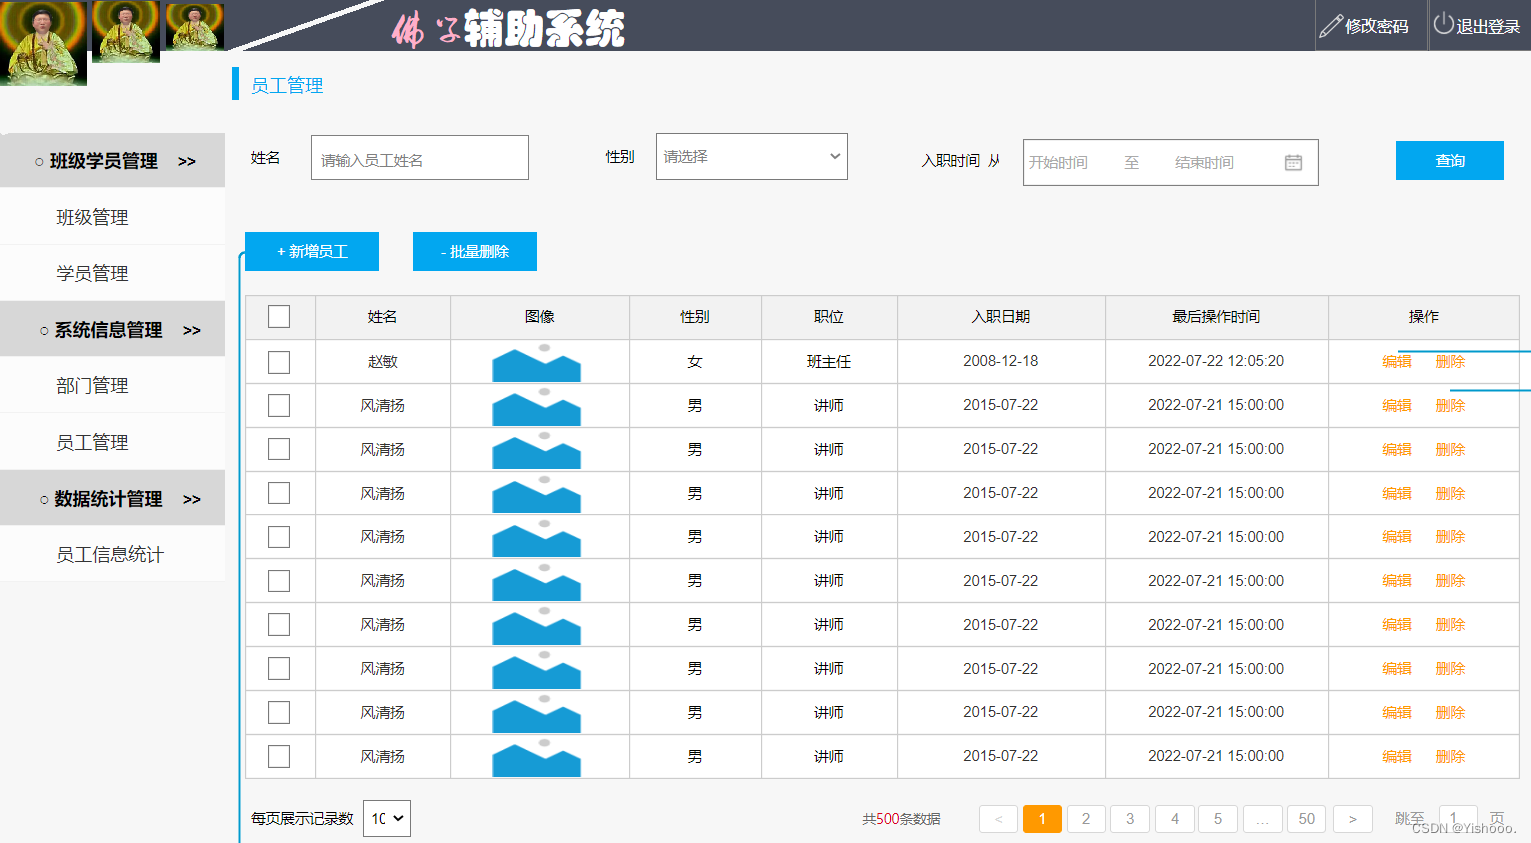
Task: Expand the 班级学员管理 menu group
Action: [112, 161]
